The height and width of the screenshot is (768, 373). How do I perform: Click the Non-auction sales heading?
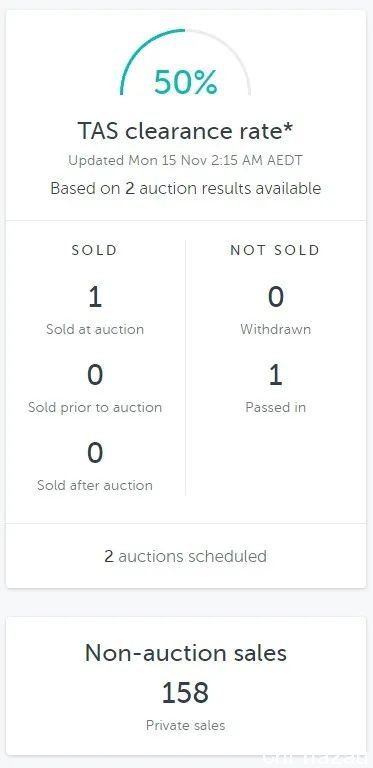tap(186, 653)
